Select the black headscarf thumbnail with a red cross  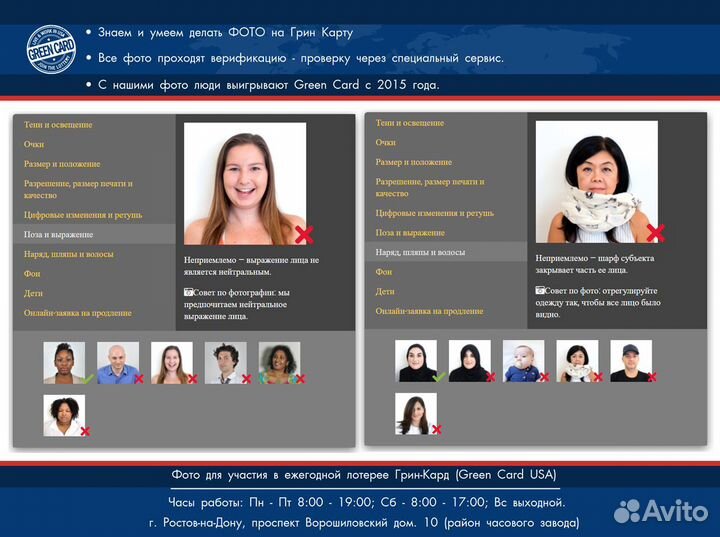point(470,361)
